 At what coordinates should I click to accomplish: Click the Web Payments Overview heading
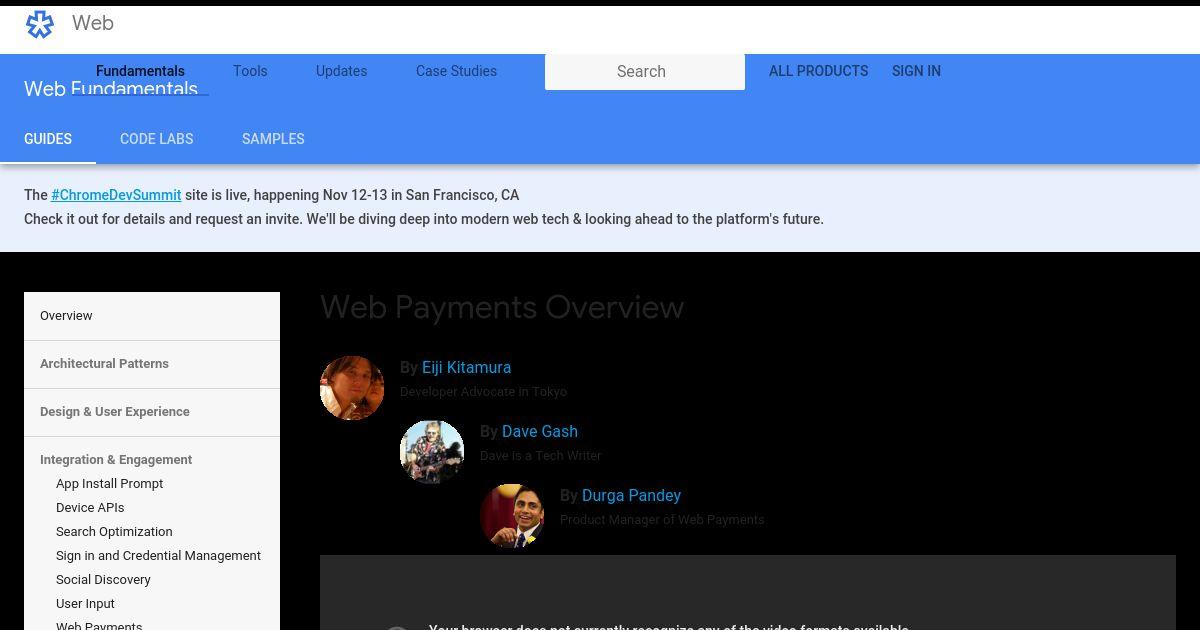pos(502,307)
